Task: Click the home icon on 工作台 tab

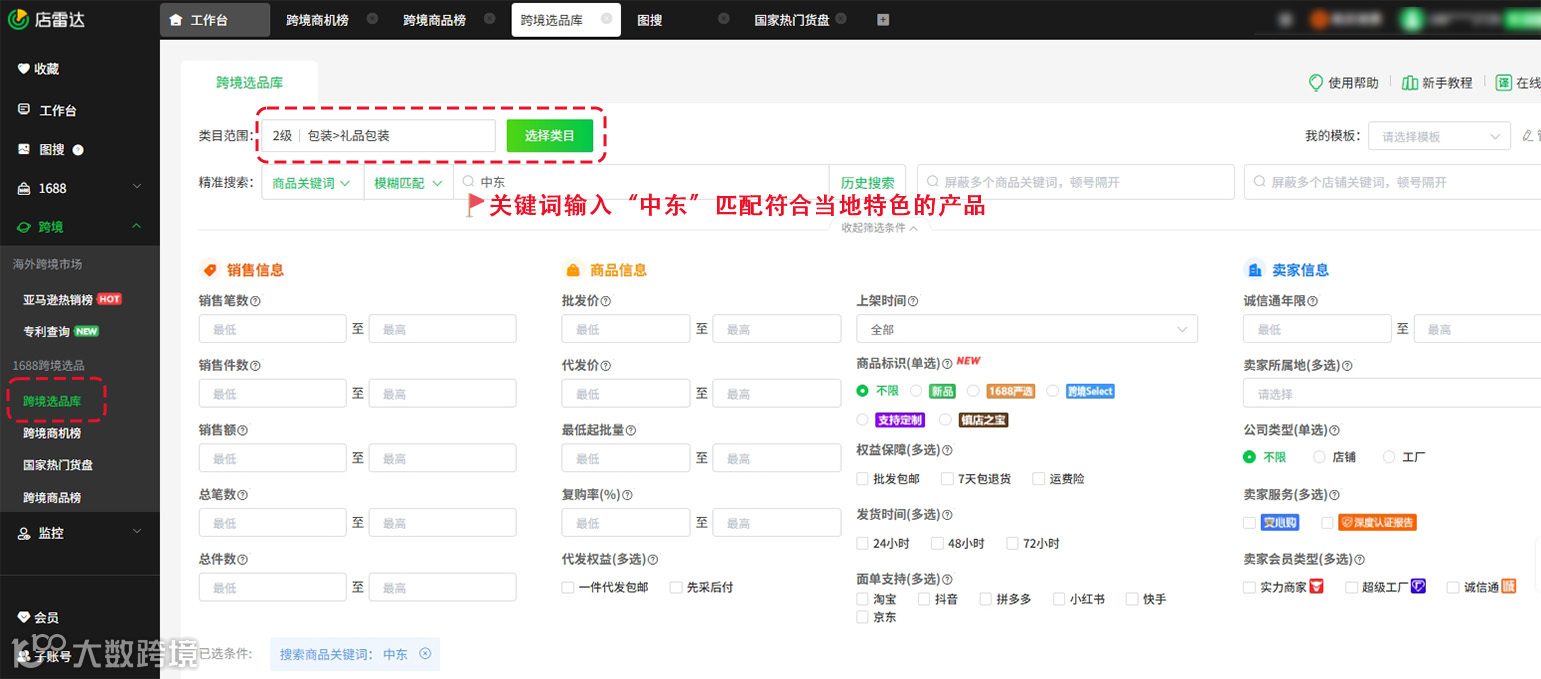Action: pyautogui.click(x=176, y=20)
